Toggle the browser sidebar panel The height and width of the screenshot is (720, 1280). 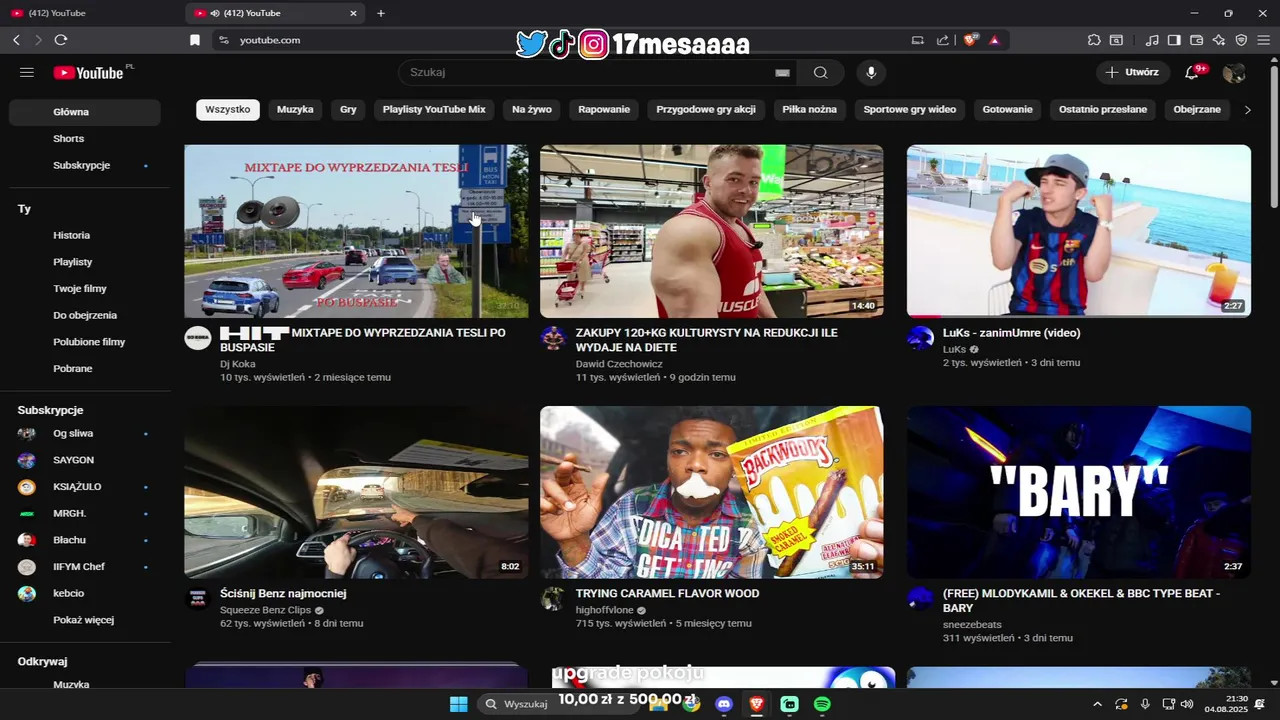click(x=1174, y=40)
